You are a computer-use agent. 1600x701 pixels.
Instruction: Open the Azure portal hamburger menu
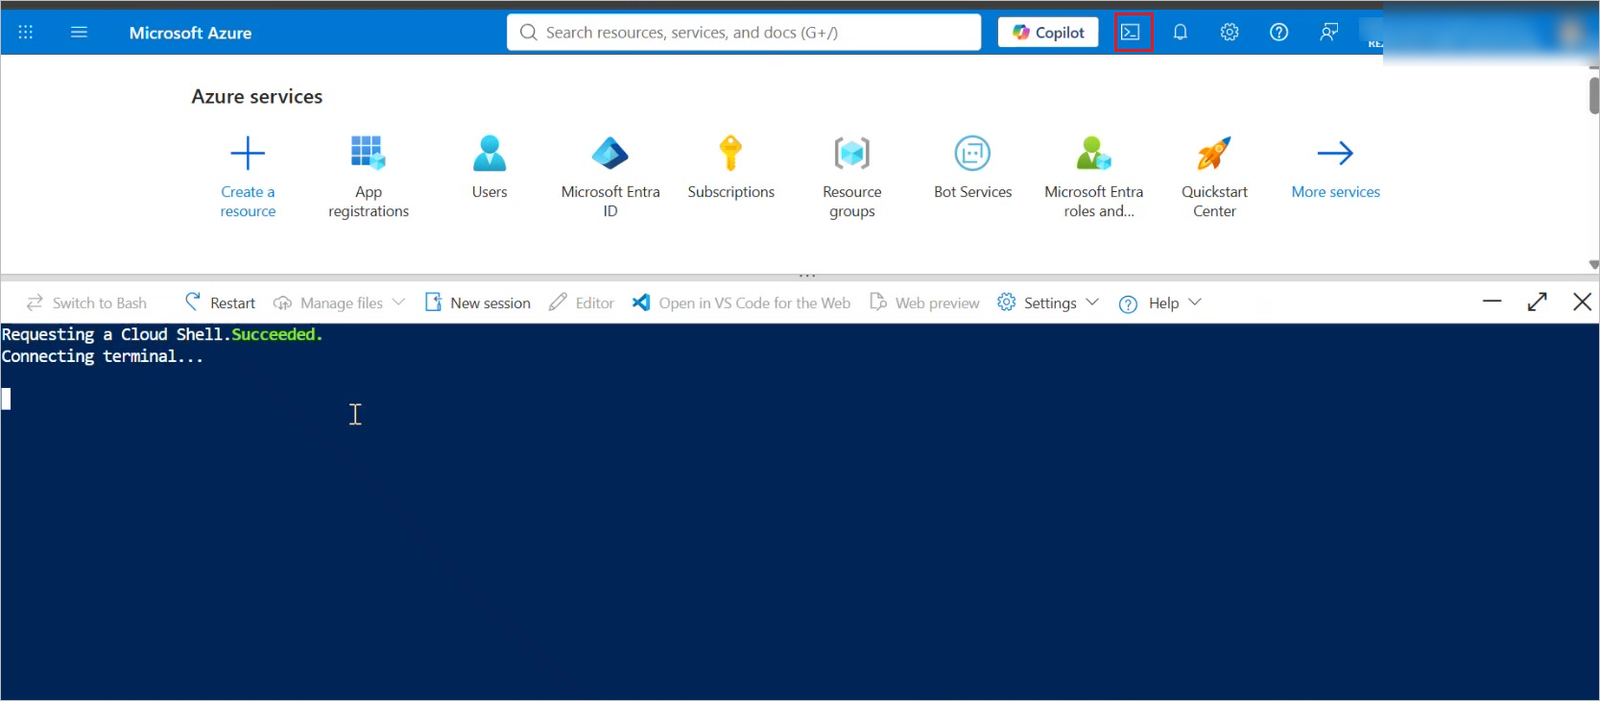click(x=79, y=33)
